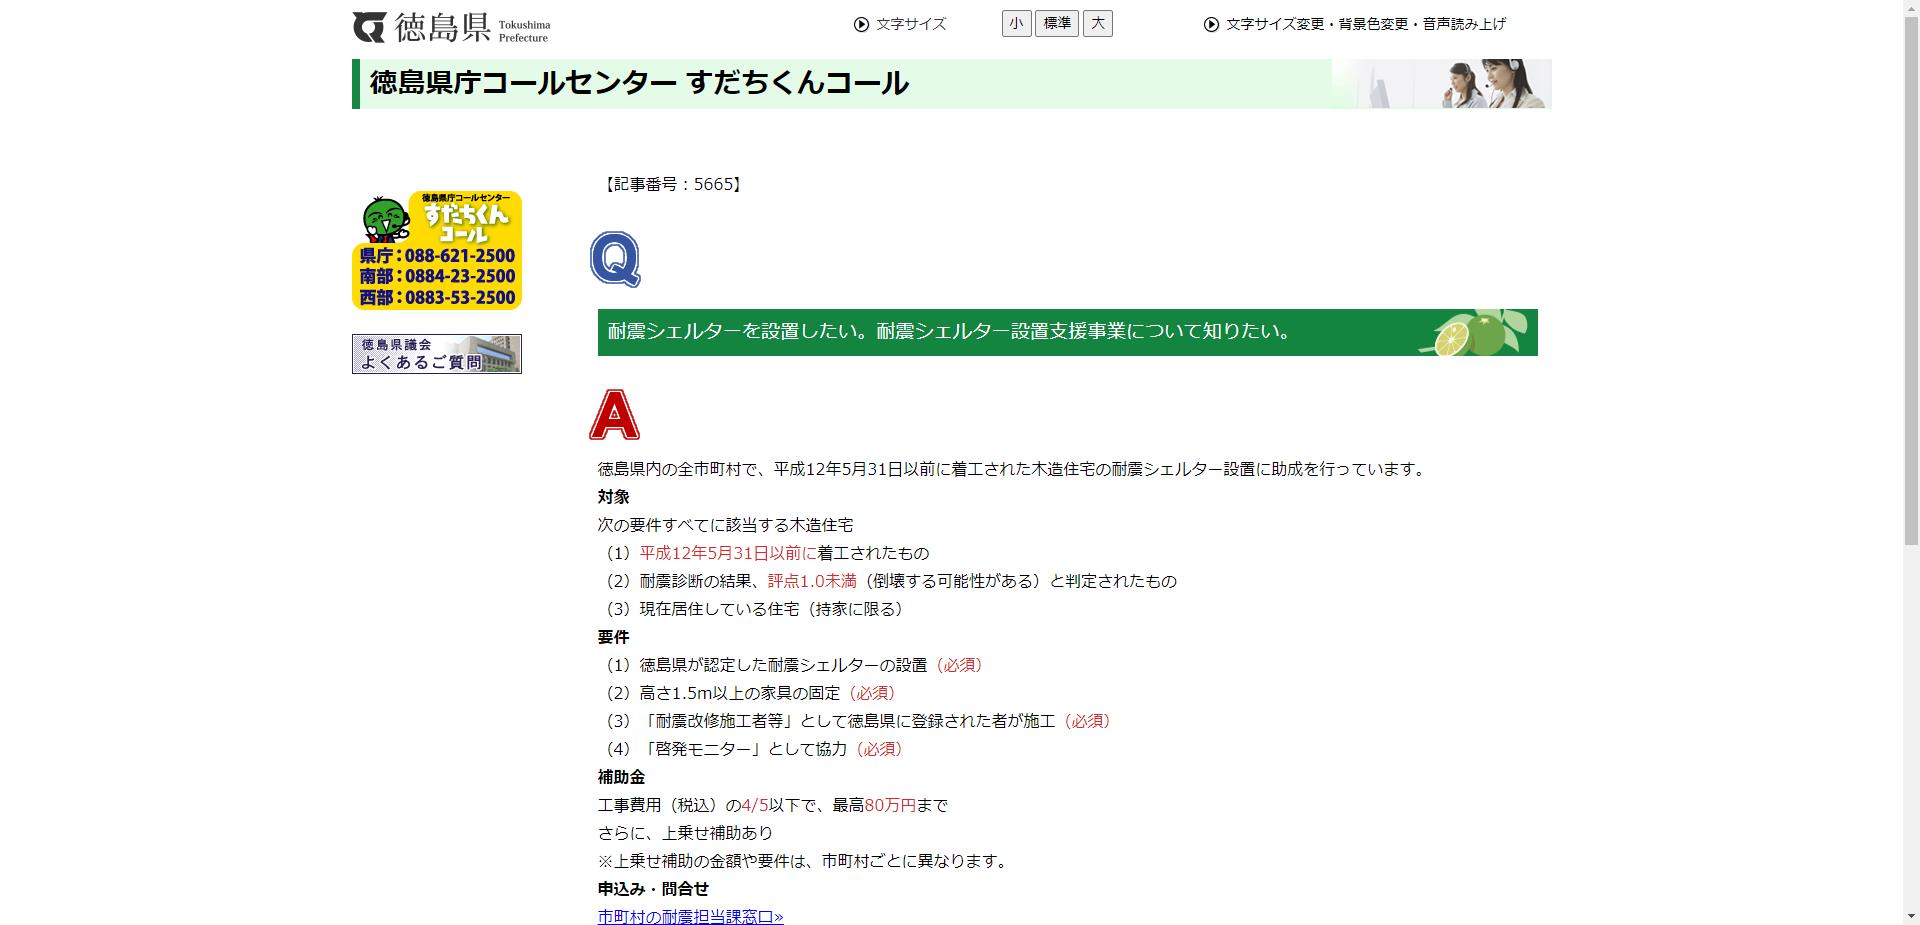Click the play icon beside 文字サイズ
1920x925 pixels.
(861, 24)
